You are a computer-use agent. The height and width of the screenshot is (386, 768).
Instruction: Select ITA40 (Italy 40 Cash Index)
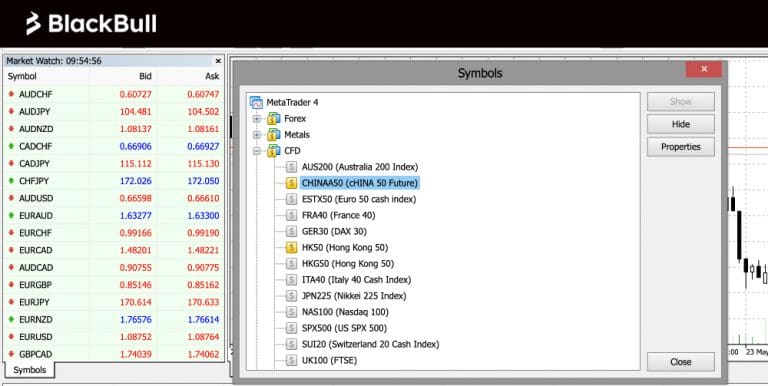tap(356, 280)
